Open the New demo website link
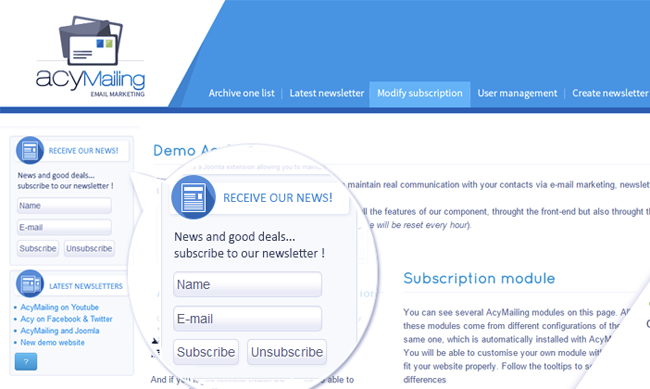 click(52, 343)
